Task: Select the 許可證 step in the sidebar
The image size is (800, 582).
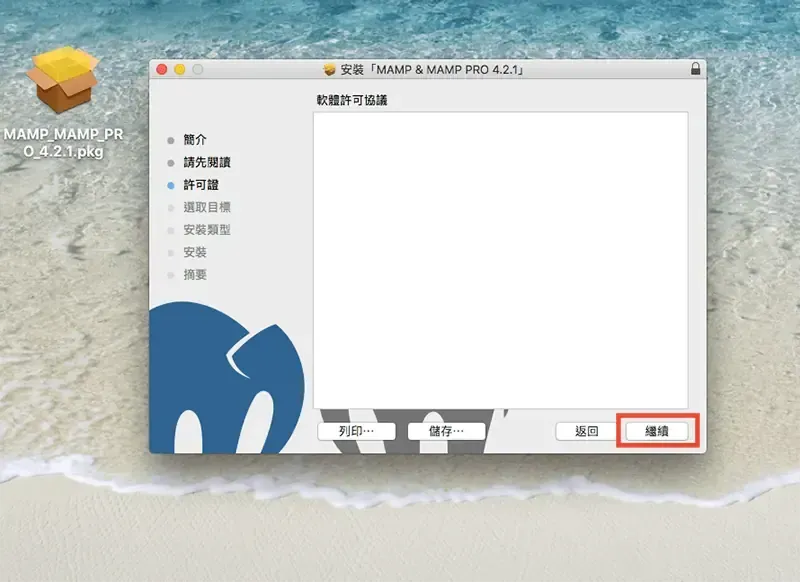Action: (x=201, y=185)
